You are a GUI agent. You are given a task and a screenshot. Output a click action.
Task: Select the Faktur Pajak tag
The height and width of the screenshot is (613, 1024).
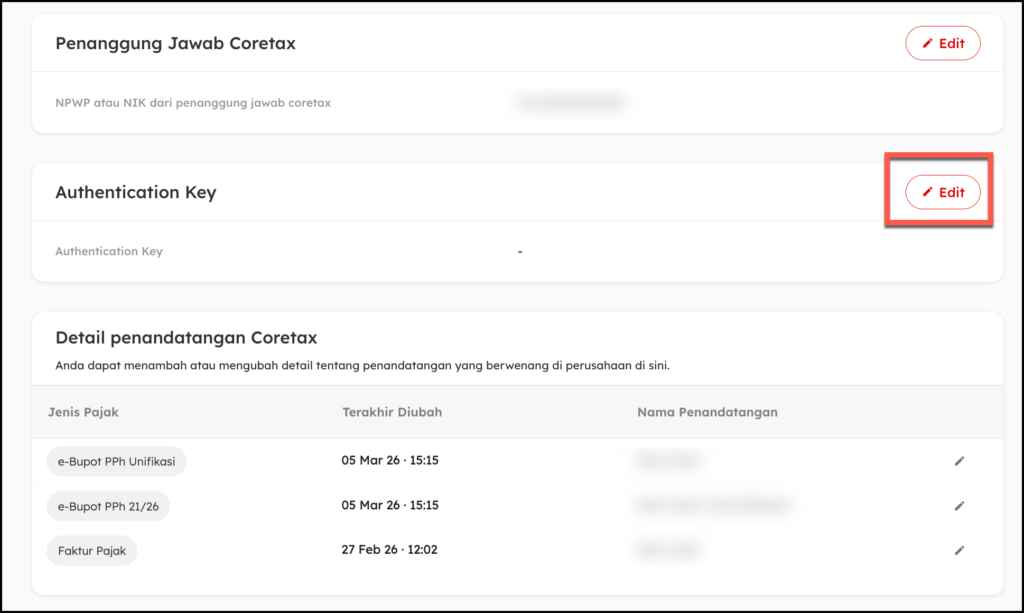[92, 550]
